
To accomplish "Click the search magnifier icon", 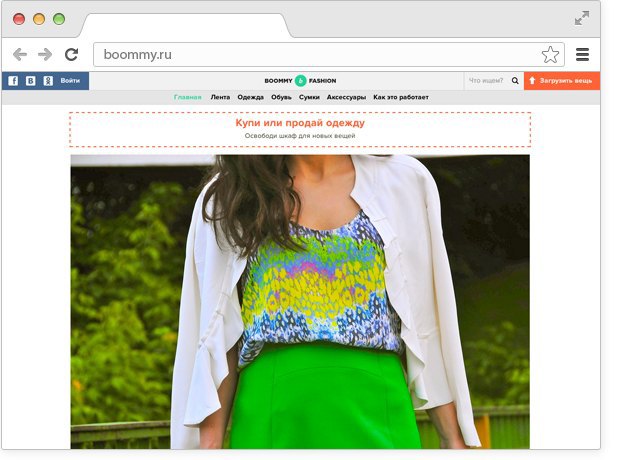I will [515, 80].
